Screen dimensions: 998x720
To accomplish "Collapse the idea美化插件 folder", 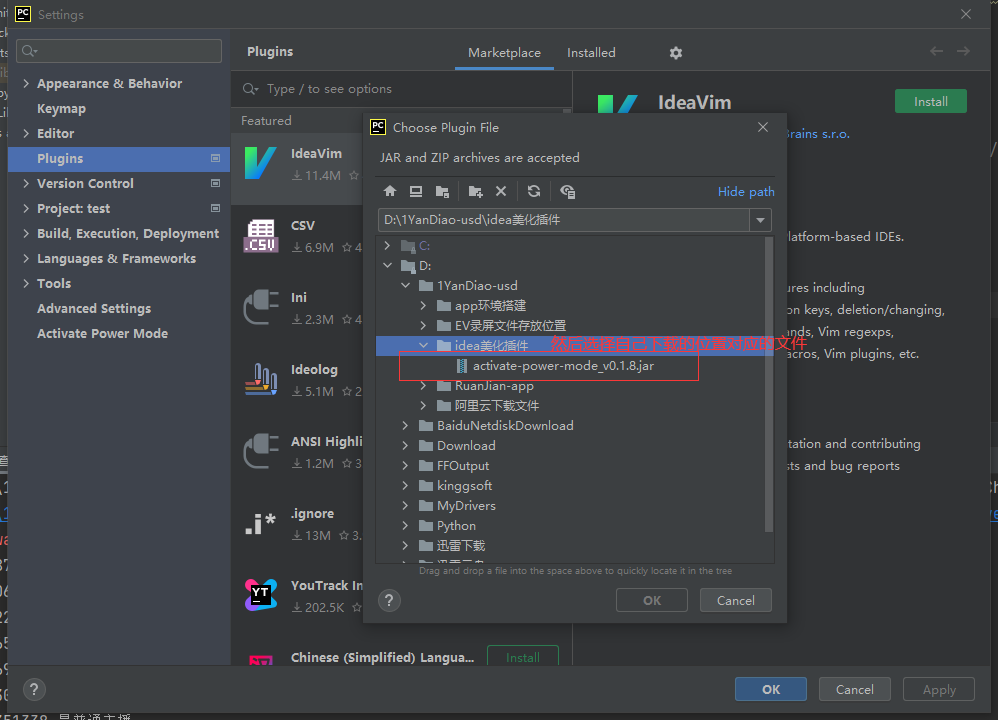I will 423,345.
